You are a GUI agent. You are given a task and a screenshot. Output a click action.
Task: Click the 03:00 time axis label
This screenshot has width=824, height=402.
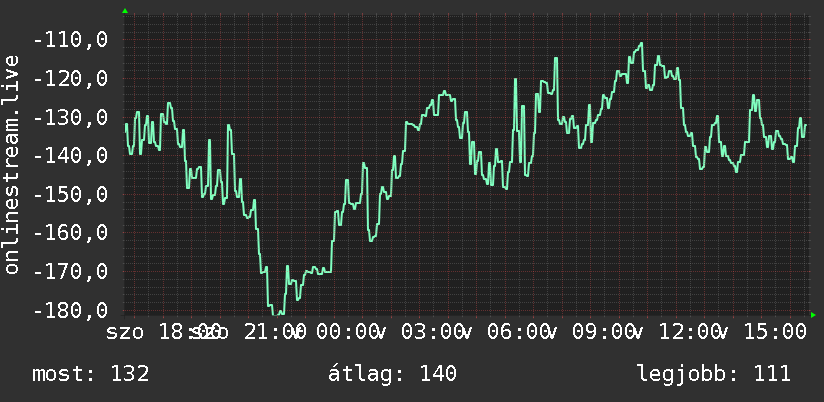(x=432, y=332)
